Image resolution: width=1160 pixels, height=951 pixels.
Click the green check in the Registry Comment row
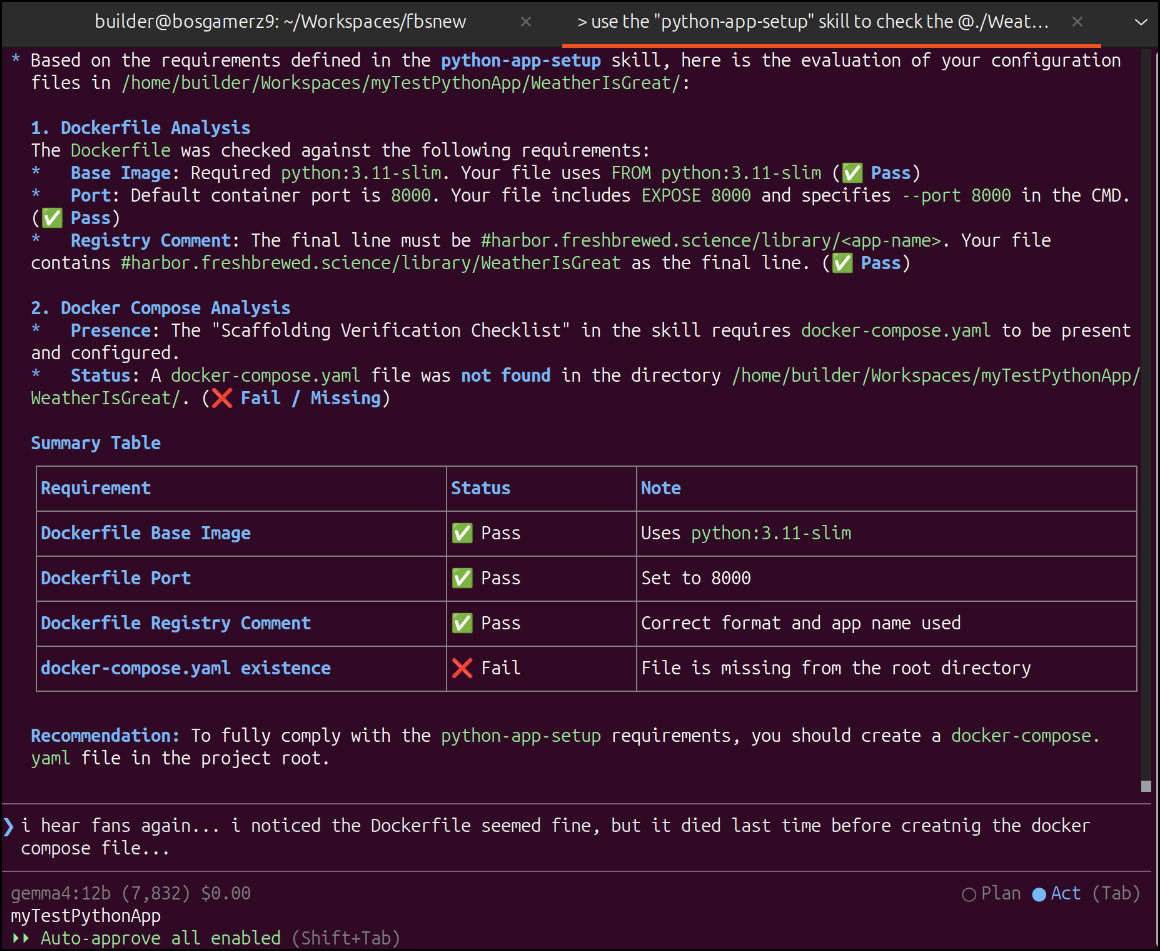(462, 623)
